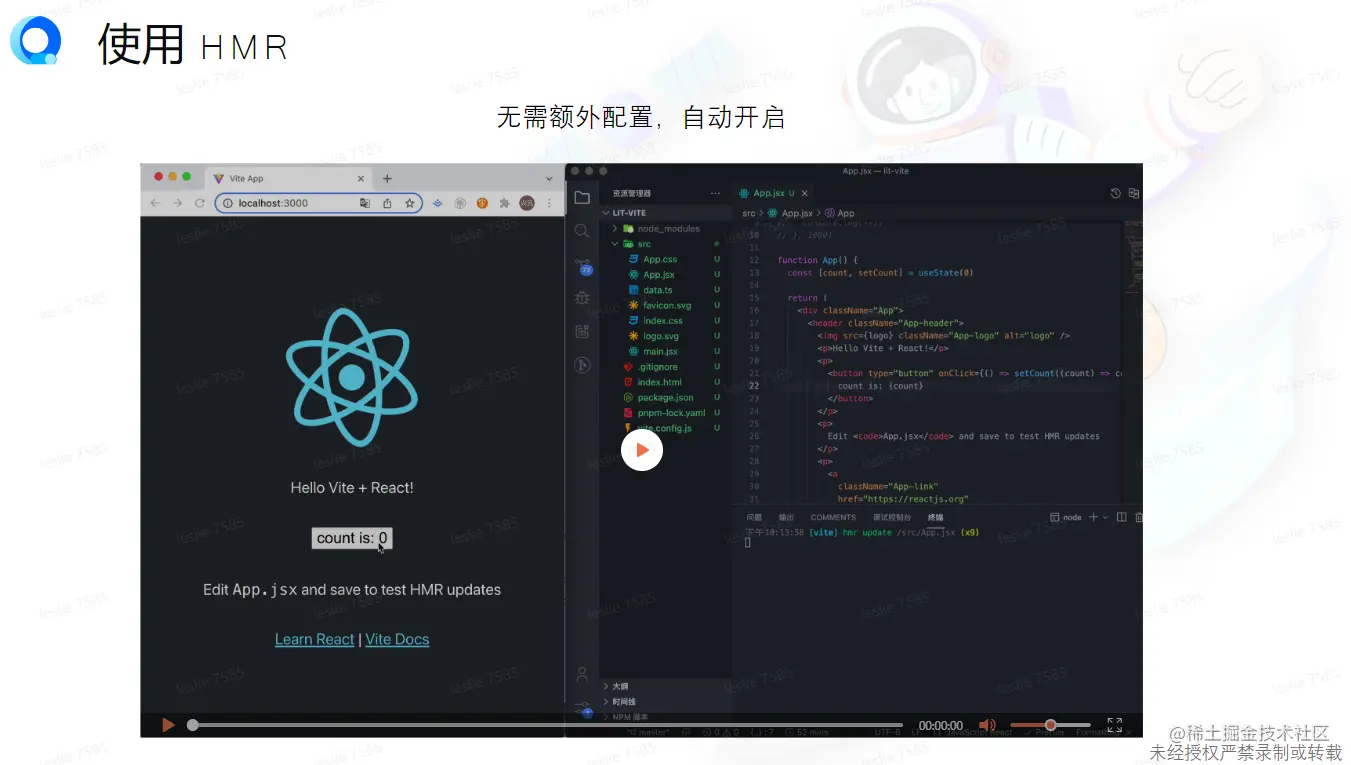Open index.html in the file explorer
This screenshot has width=1351, height=765.
666,382
